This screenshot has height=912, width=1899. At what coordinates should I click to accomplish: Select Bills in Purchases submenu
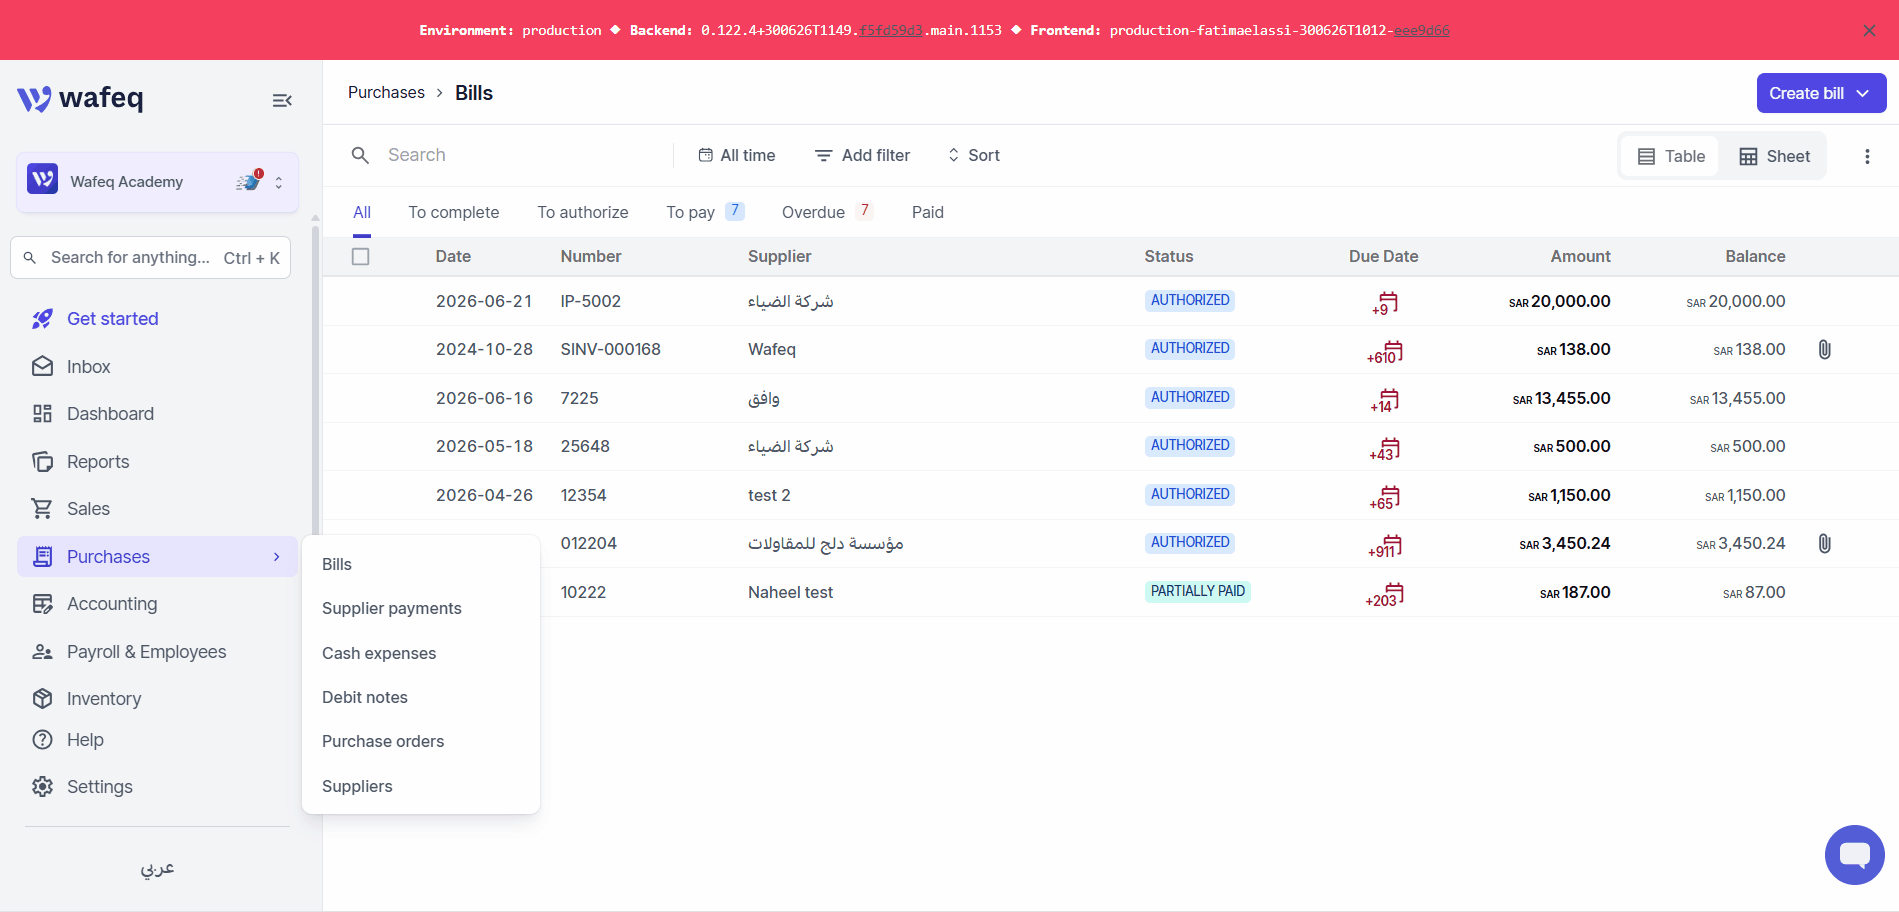(x=337, y=564)
